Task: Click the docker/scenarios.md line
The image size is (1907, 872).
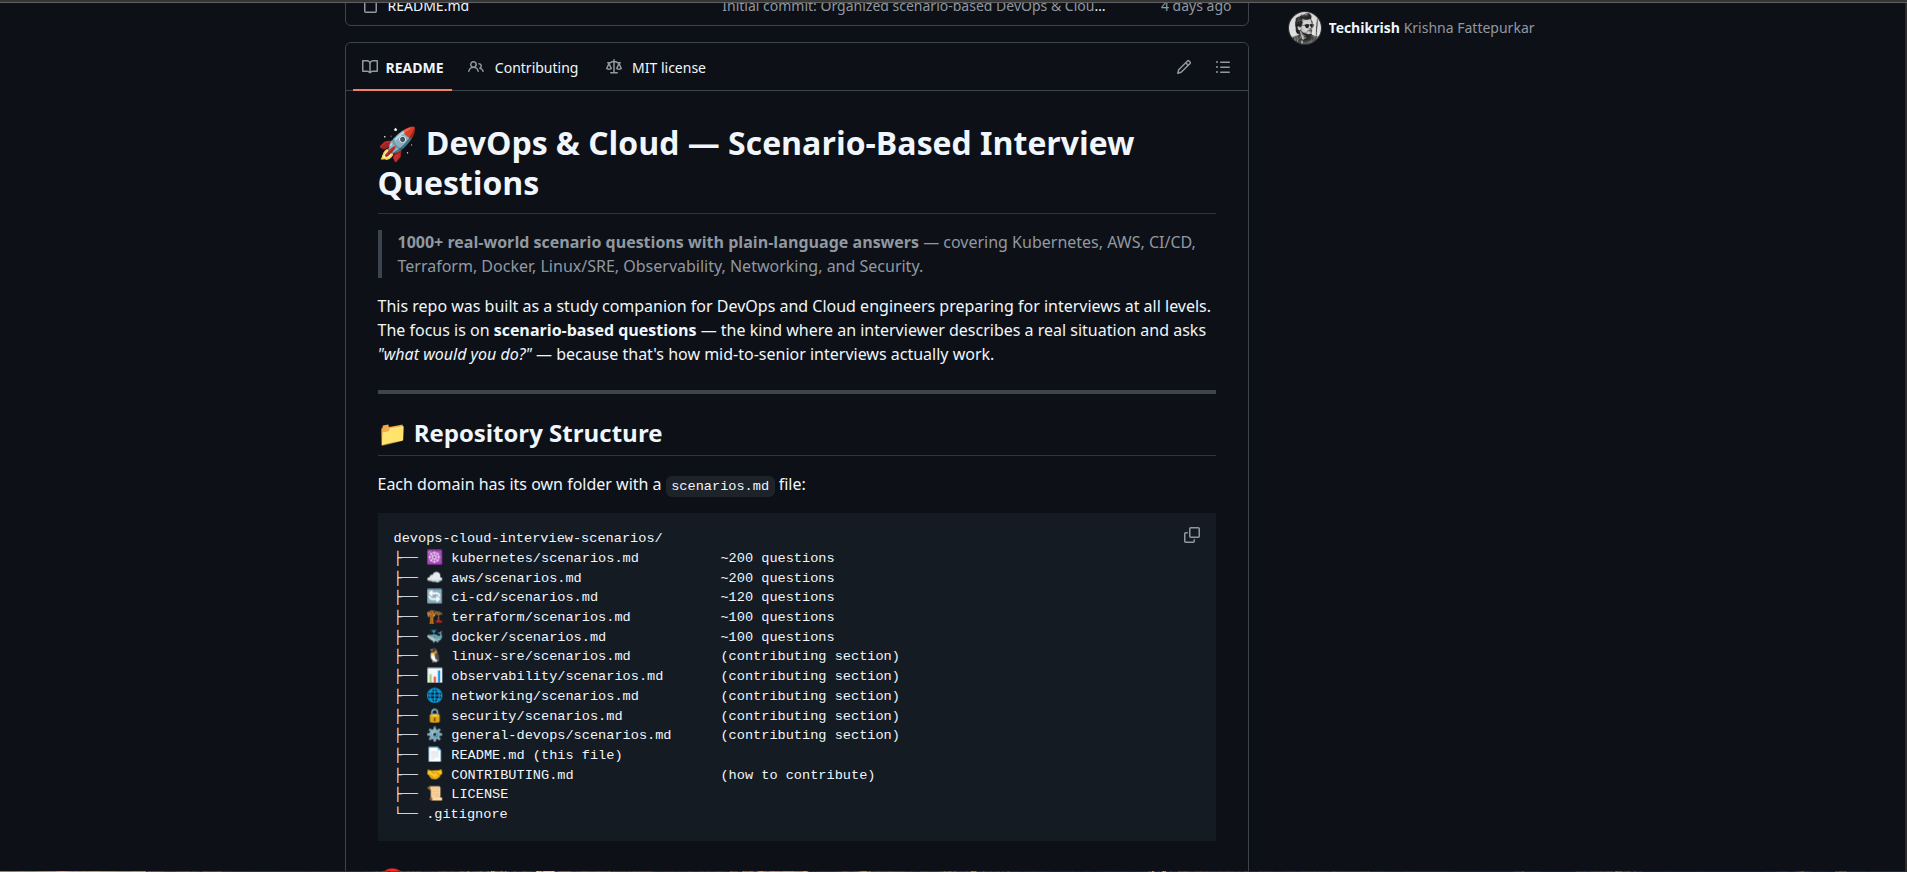Action: pos(528,637)
